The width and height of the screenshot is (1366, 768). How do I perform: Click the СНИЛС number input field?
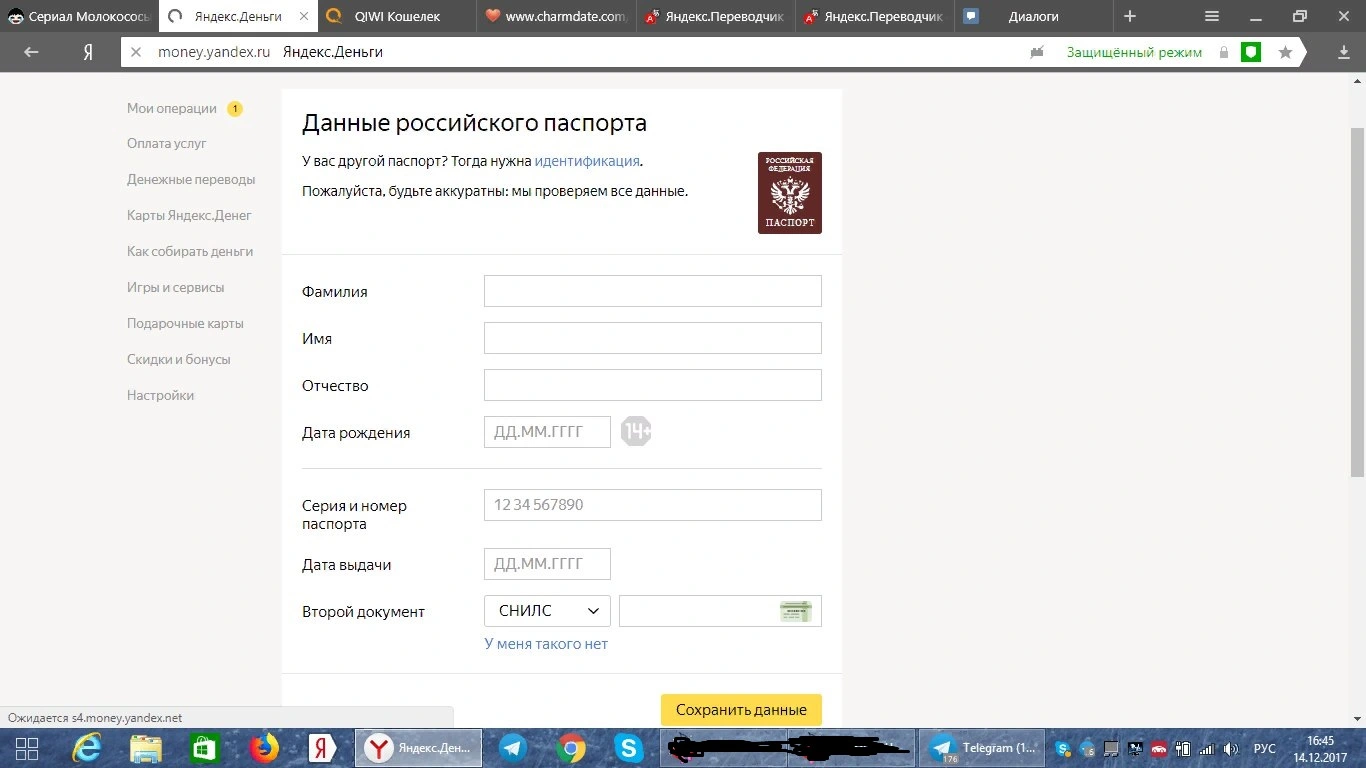coord(720,611)
